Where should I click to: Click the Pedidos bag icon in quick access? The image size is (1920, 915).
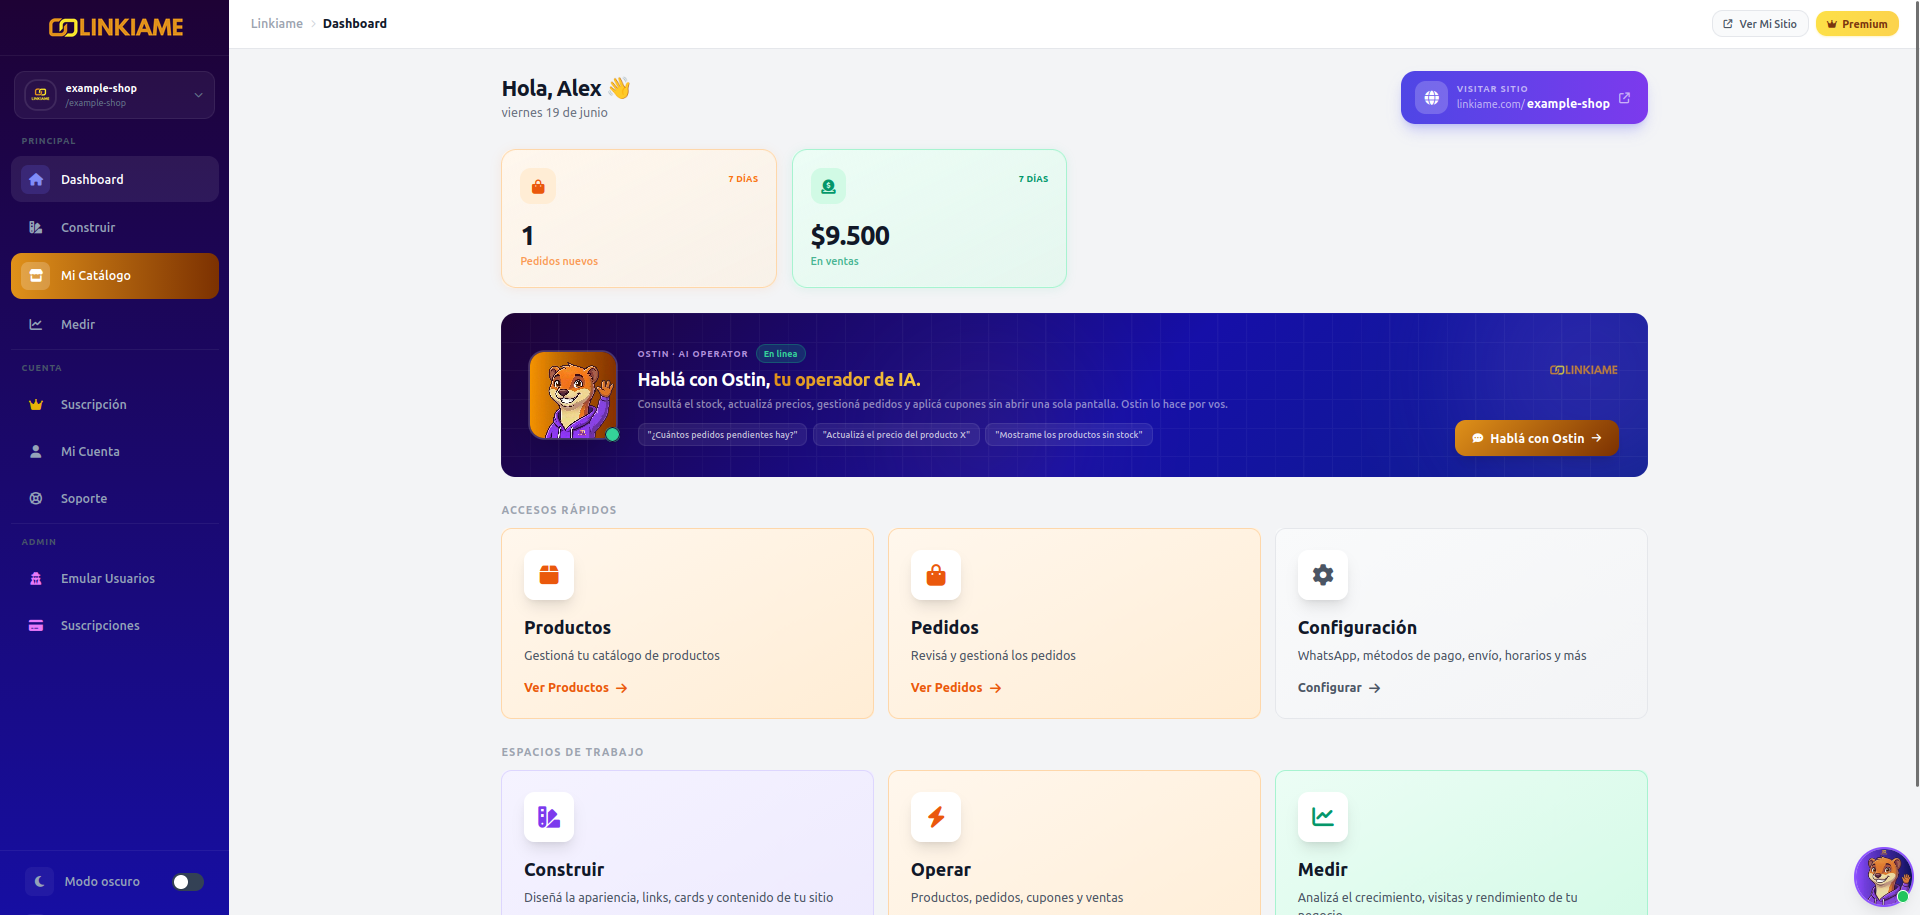936,575
